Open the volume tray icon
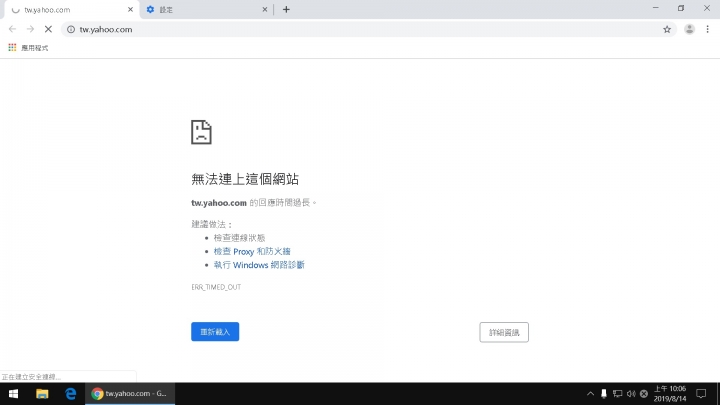 (631, 394)
